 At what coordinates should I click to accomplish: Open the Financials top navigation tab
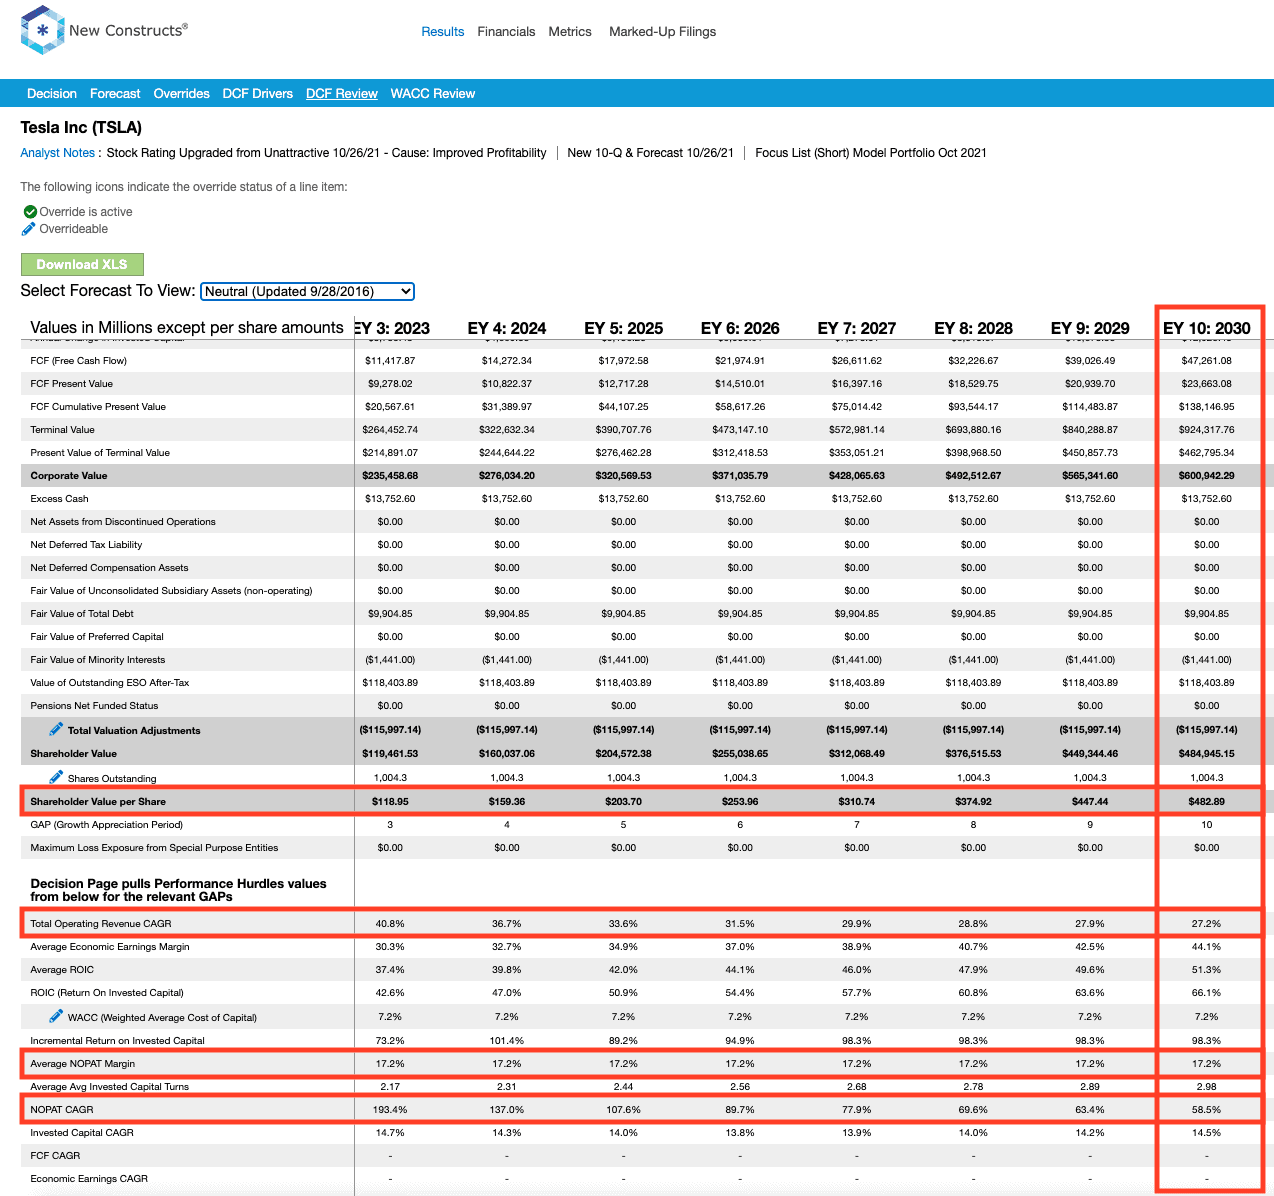pyautogui.click(x=506, y=32)
